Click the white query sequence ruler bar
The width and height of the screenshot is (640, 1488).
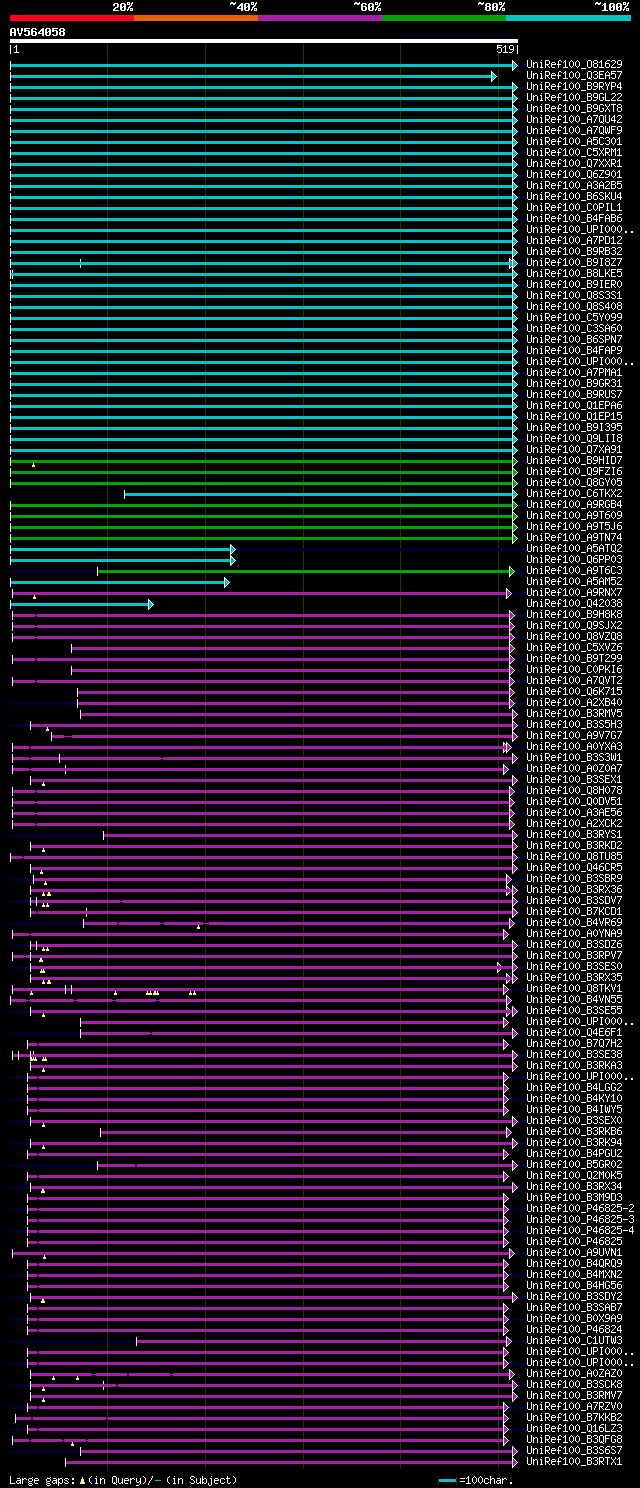click(x=264, y=41)
